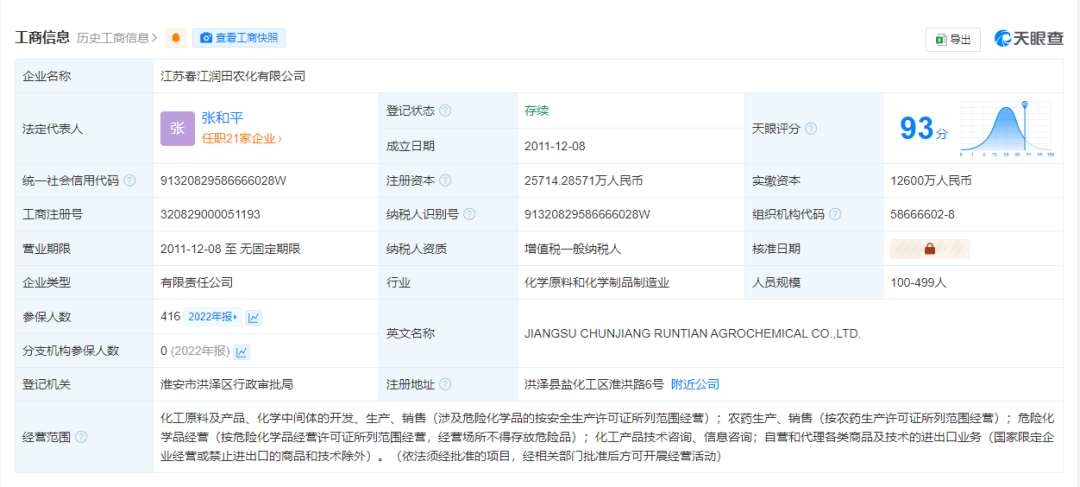Select industry 化学原料和化学制品制造业
This screenshot has width=1080, height=487.
[x=597, y=282]
